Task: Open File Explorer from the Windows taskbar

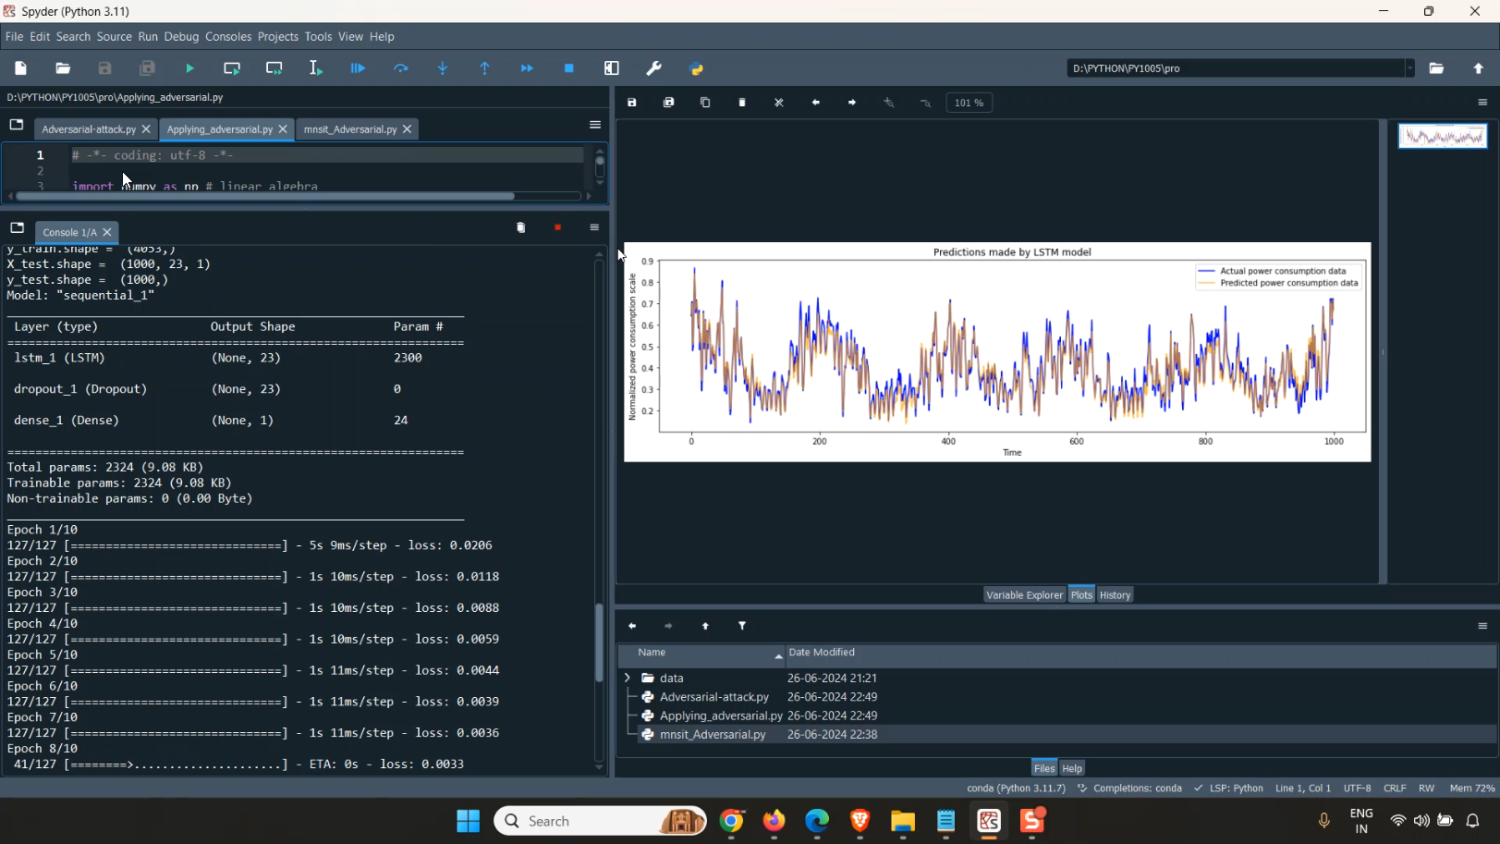Action: point(903,821)
